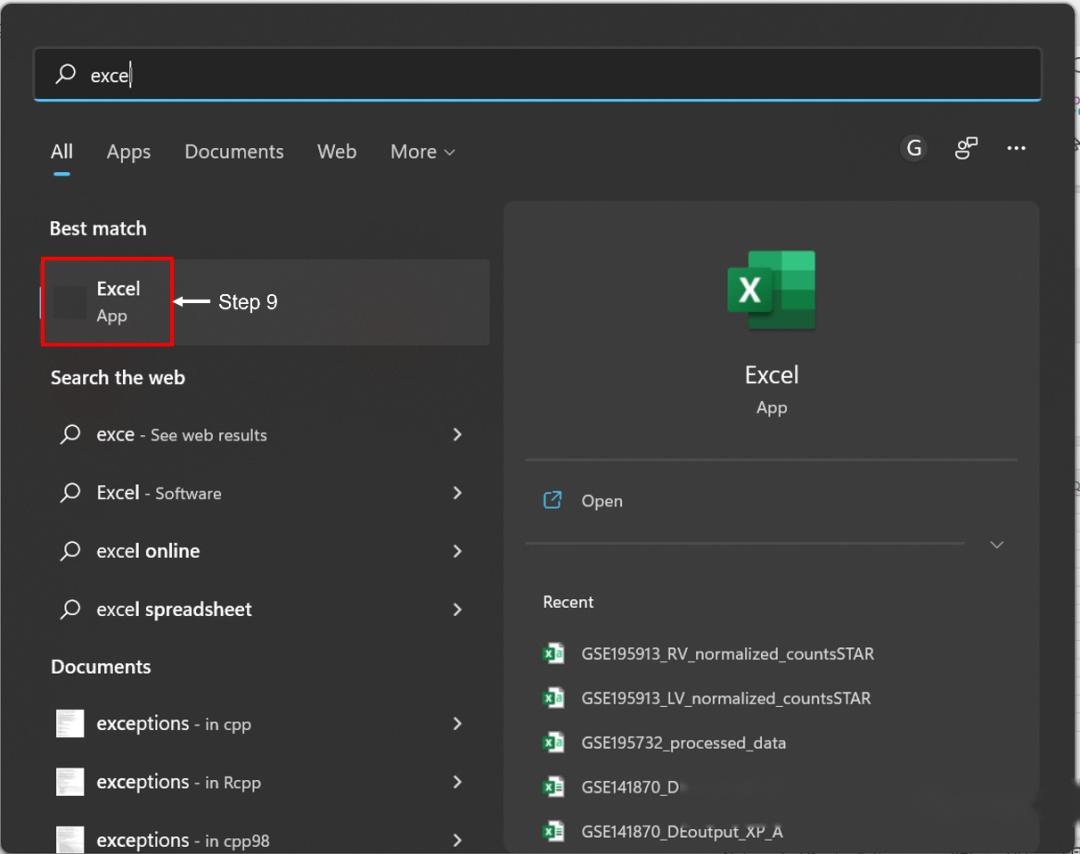Switch to the Web tab
The image size is (1080, 854).
(x=336, y=151)
